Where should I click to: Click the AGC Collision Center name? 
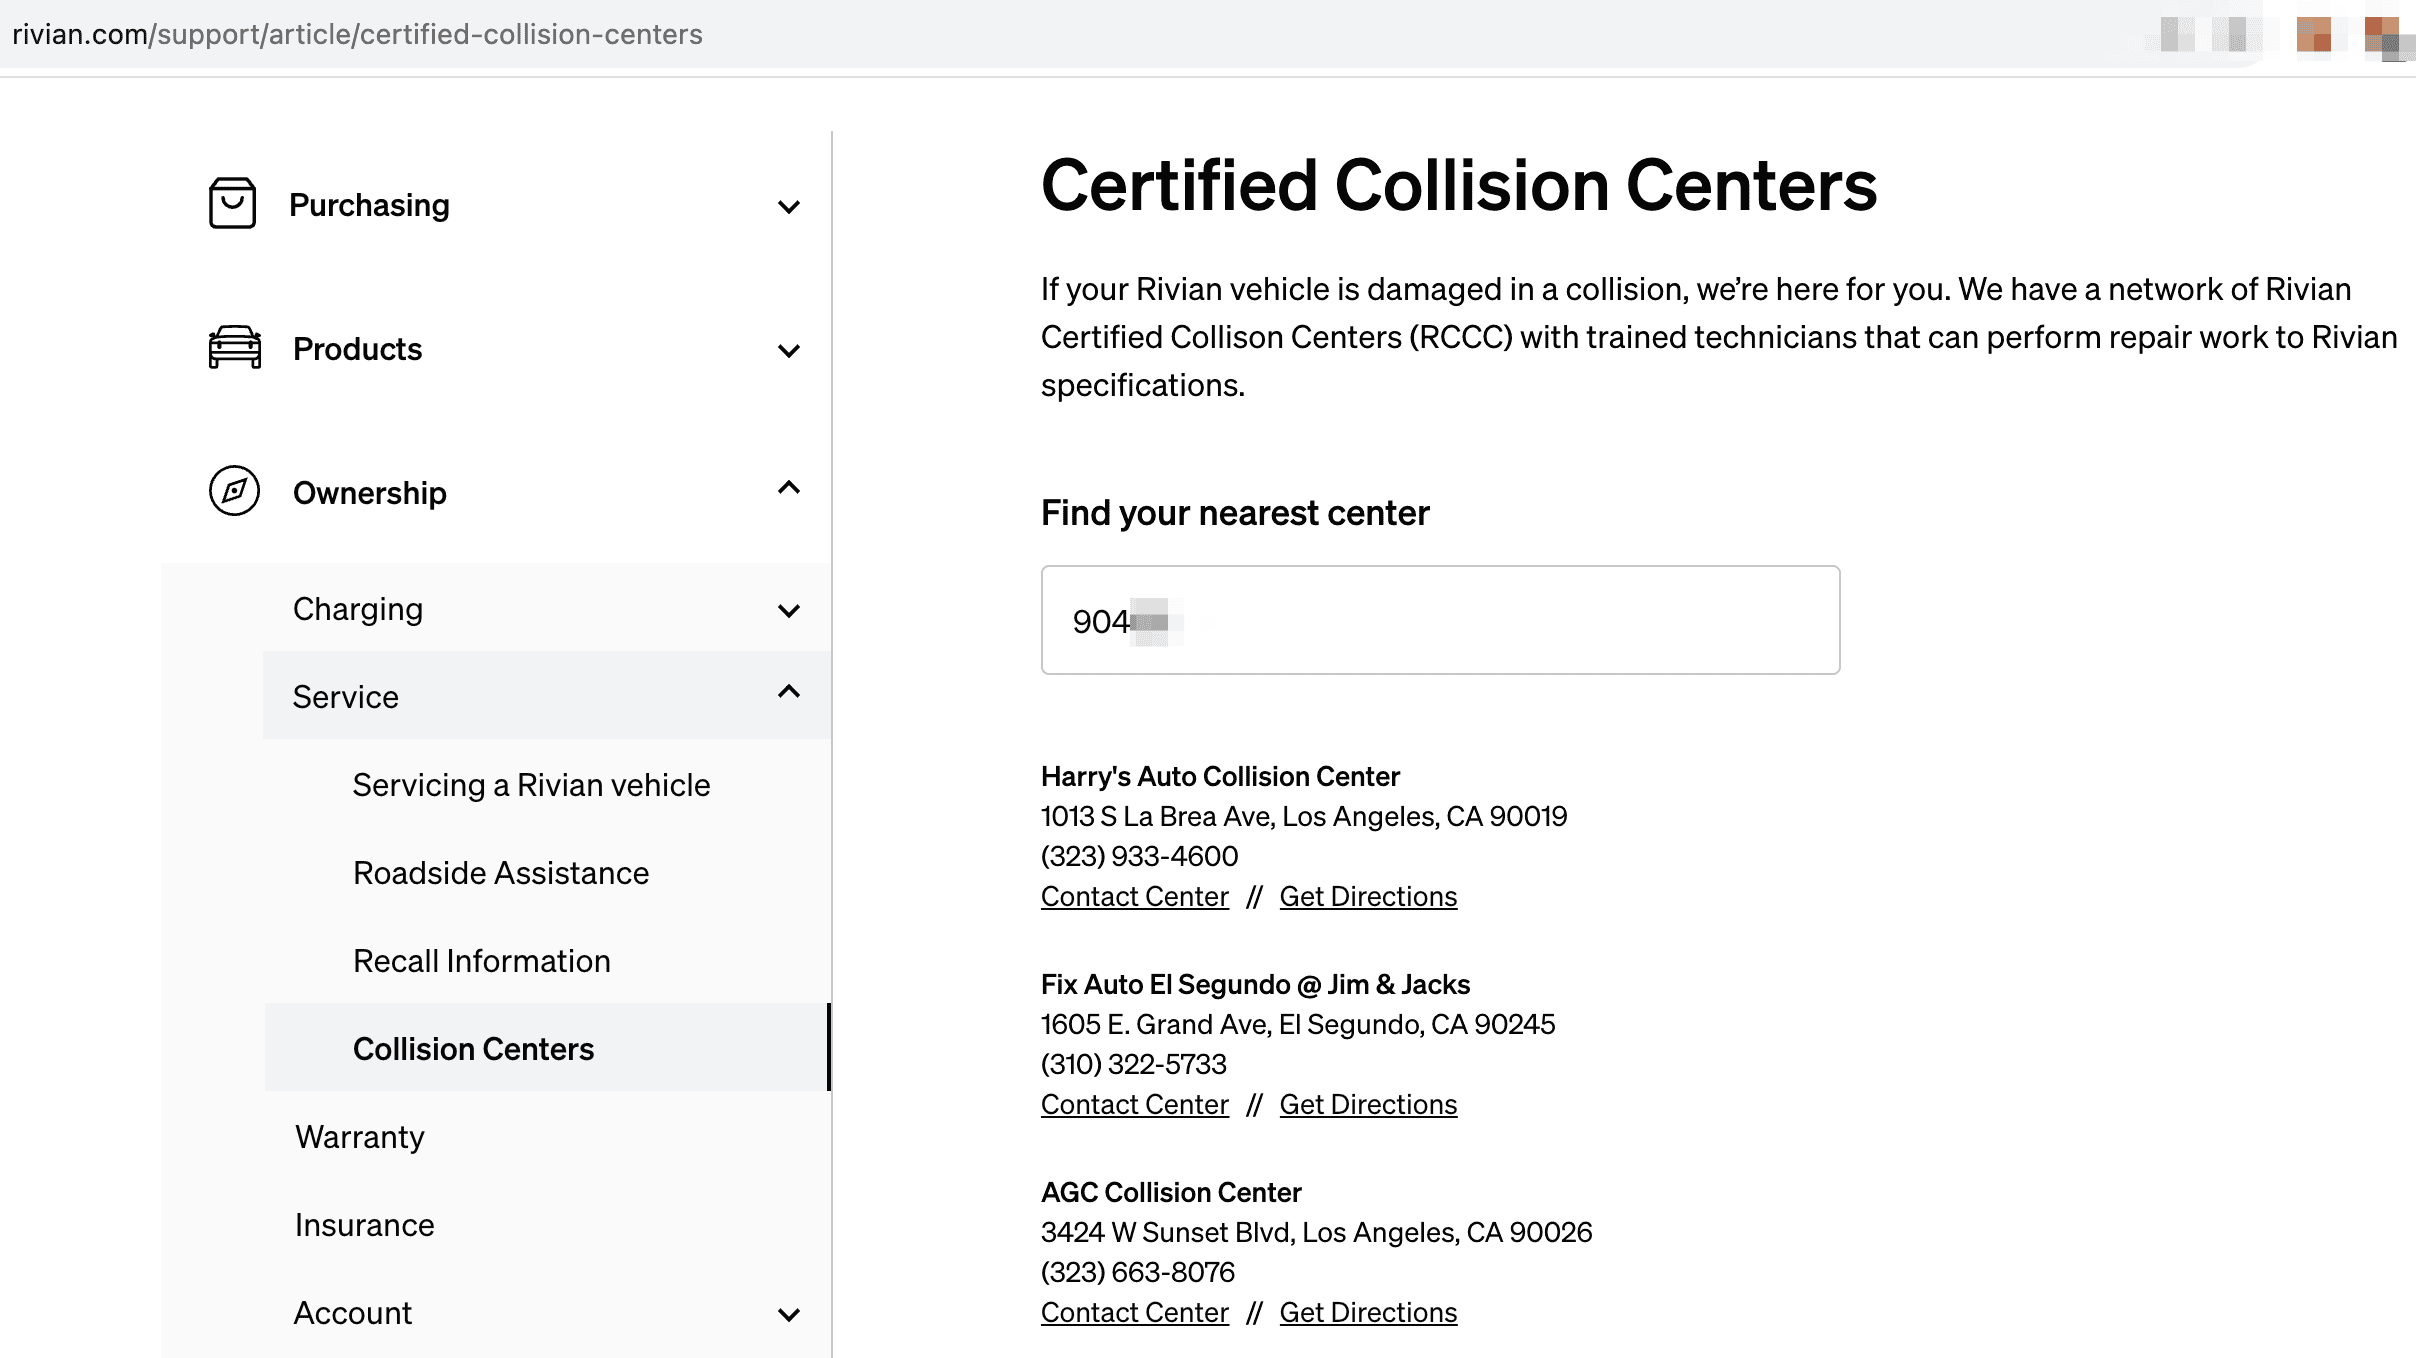[x=1171, y=1192]
